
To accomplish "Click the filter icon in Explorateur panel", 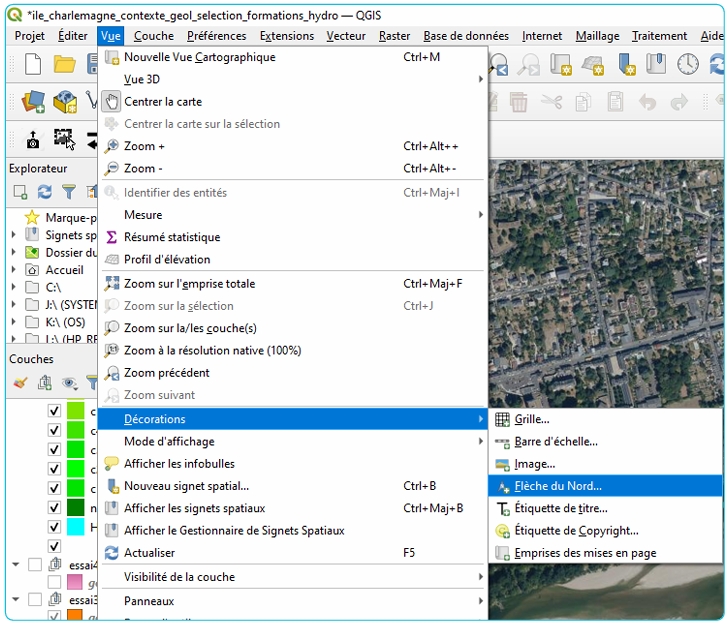I will (69, 191).
